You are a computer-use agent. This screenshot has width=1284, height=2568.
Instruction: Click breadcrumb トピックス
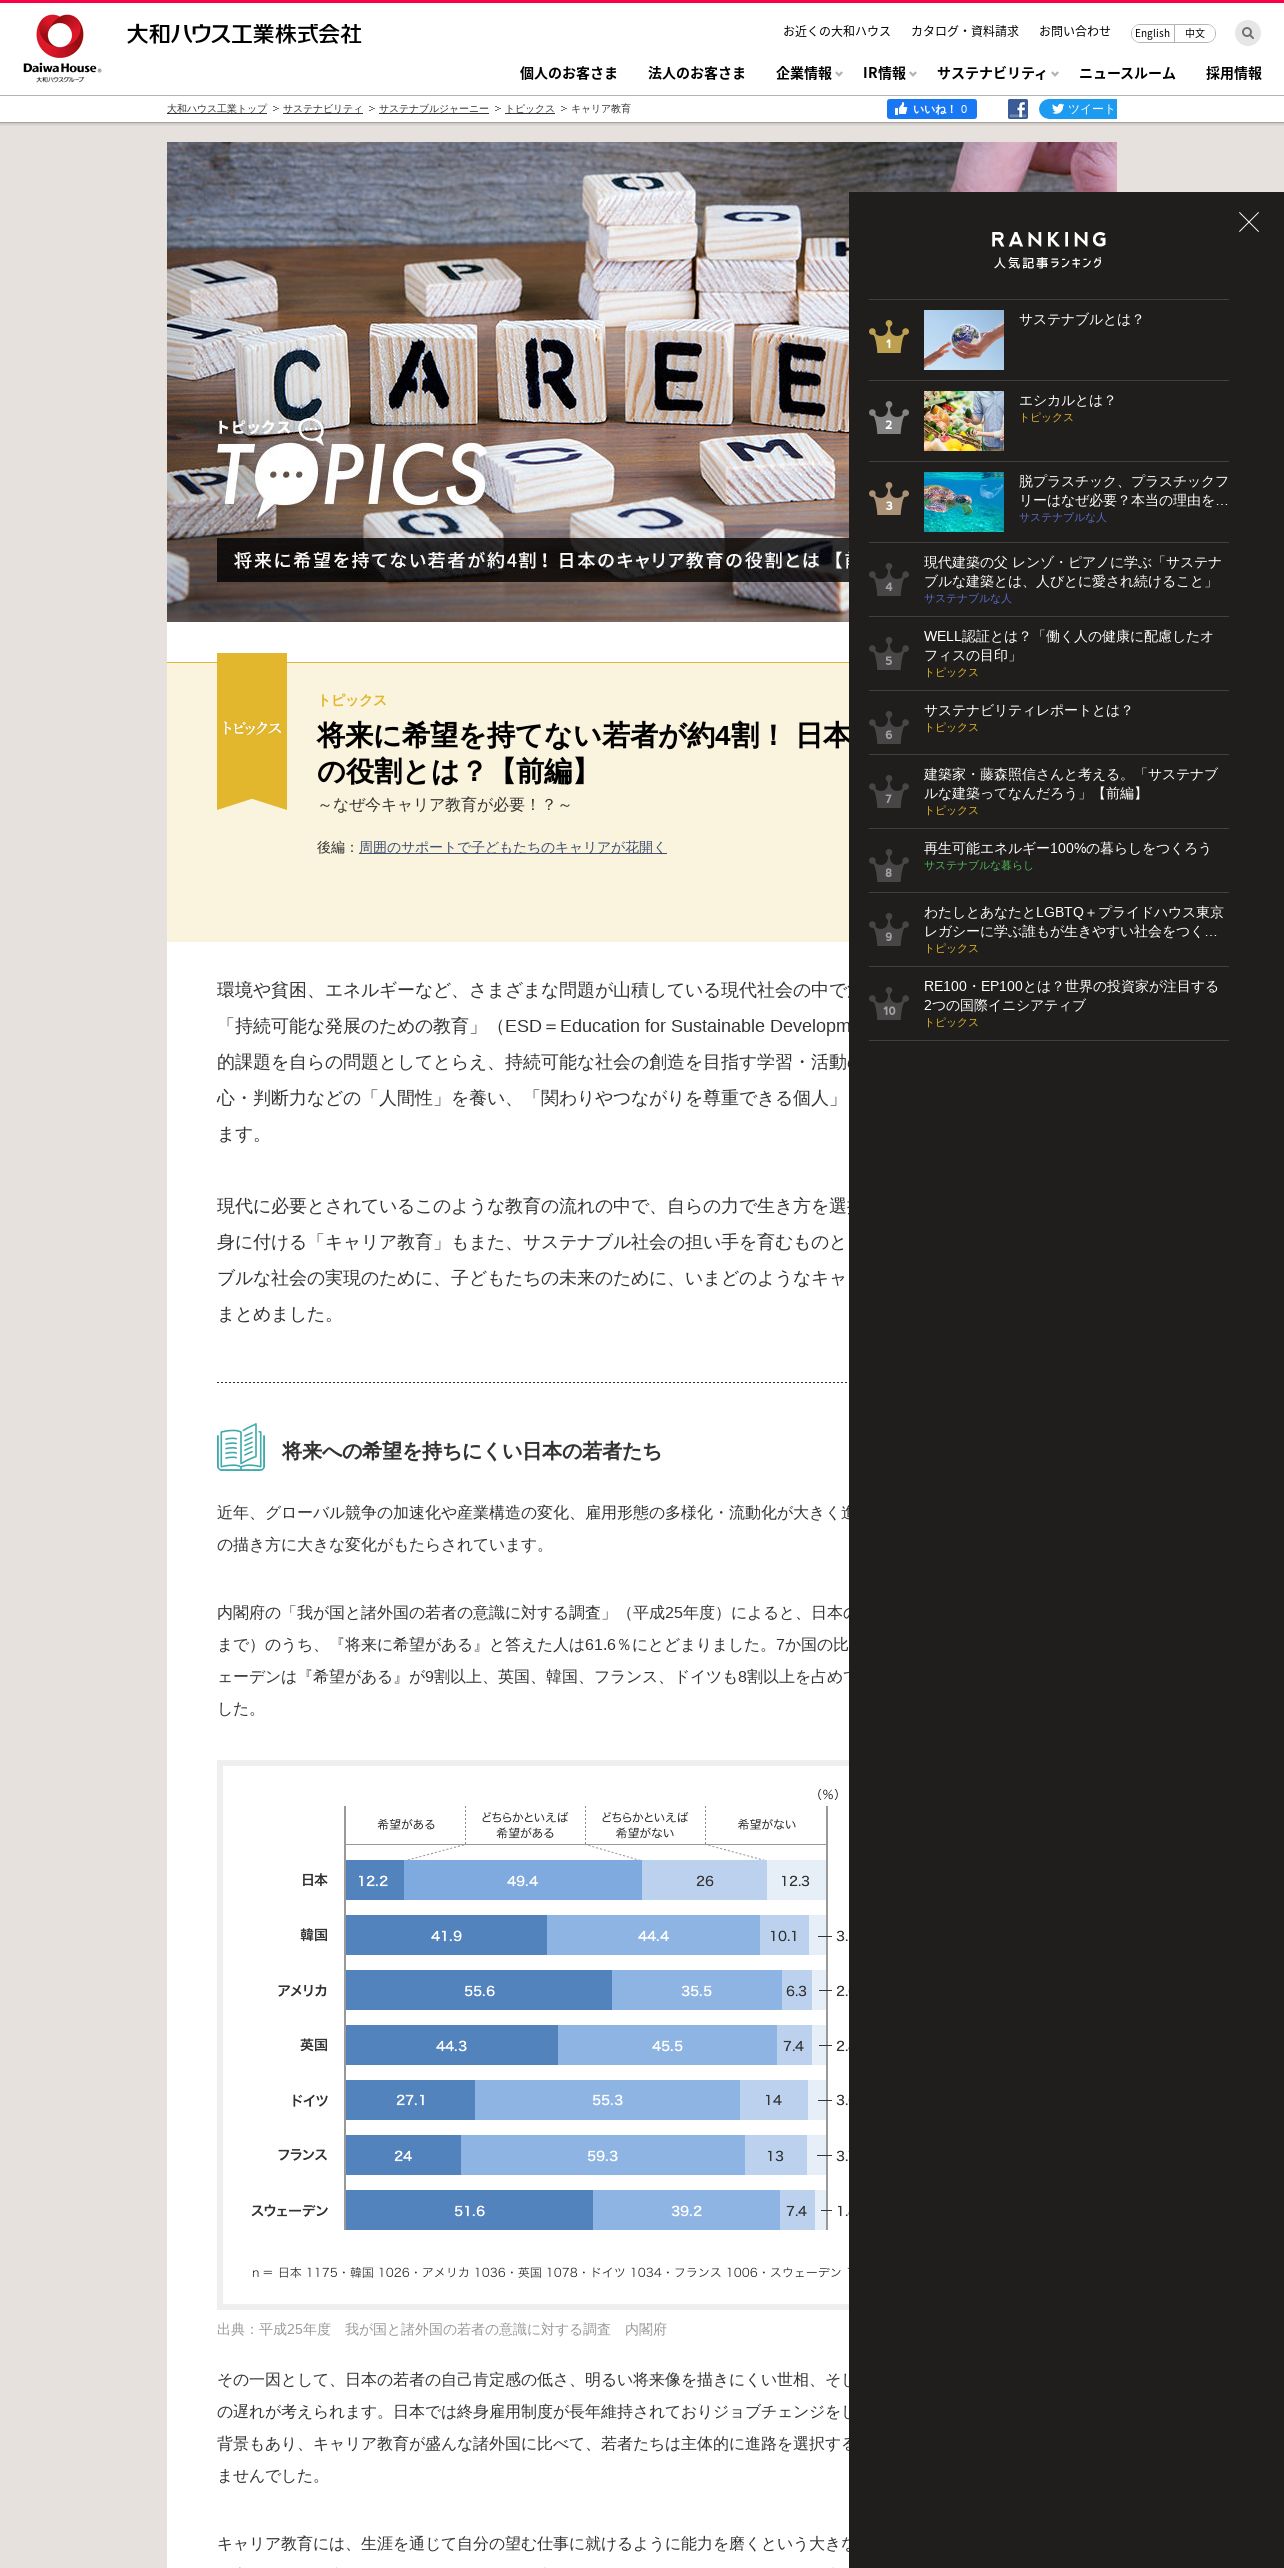530,108
